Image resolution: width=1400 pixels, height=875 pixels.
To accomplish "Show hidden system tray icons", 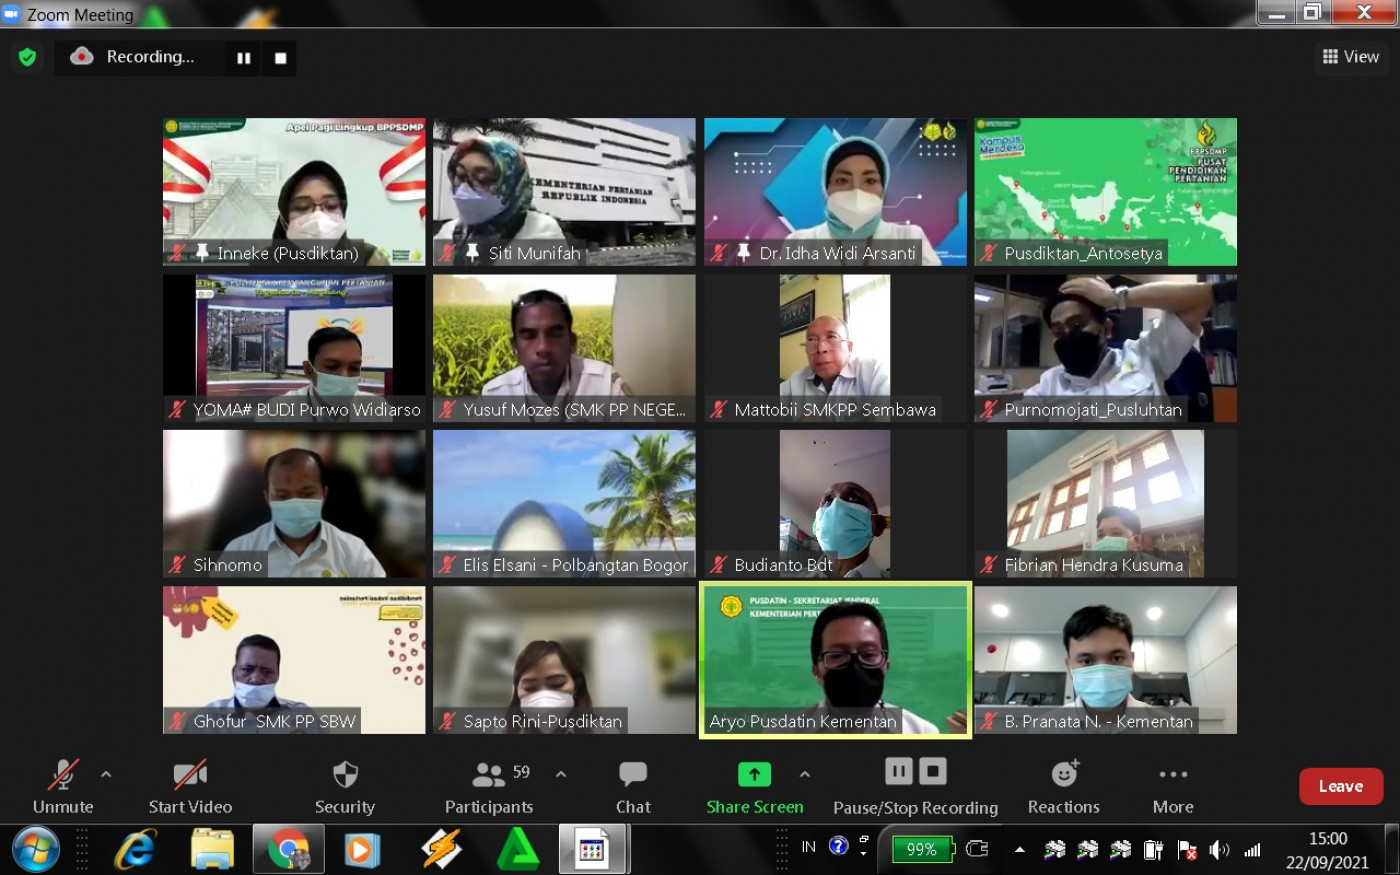I will 1019,850.
